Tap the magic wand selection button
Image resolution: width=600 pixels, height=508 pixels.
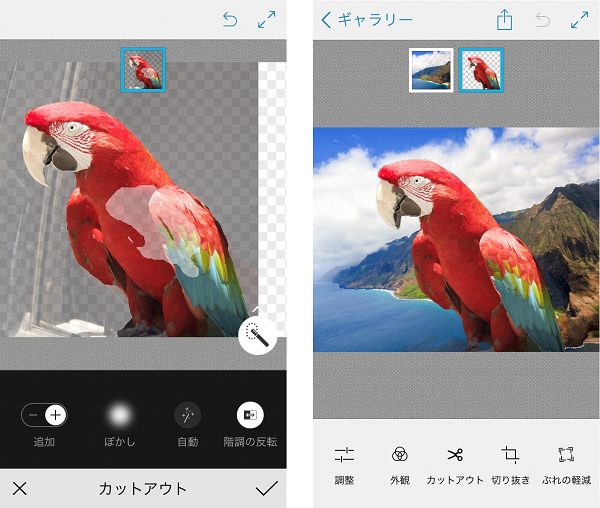pos(258,335)
